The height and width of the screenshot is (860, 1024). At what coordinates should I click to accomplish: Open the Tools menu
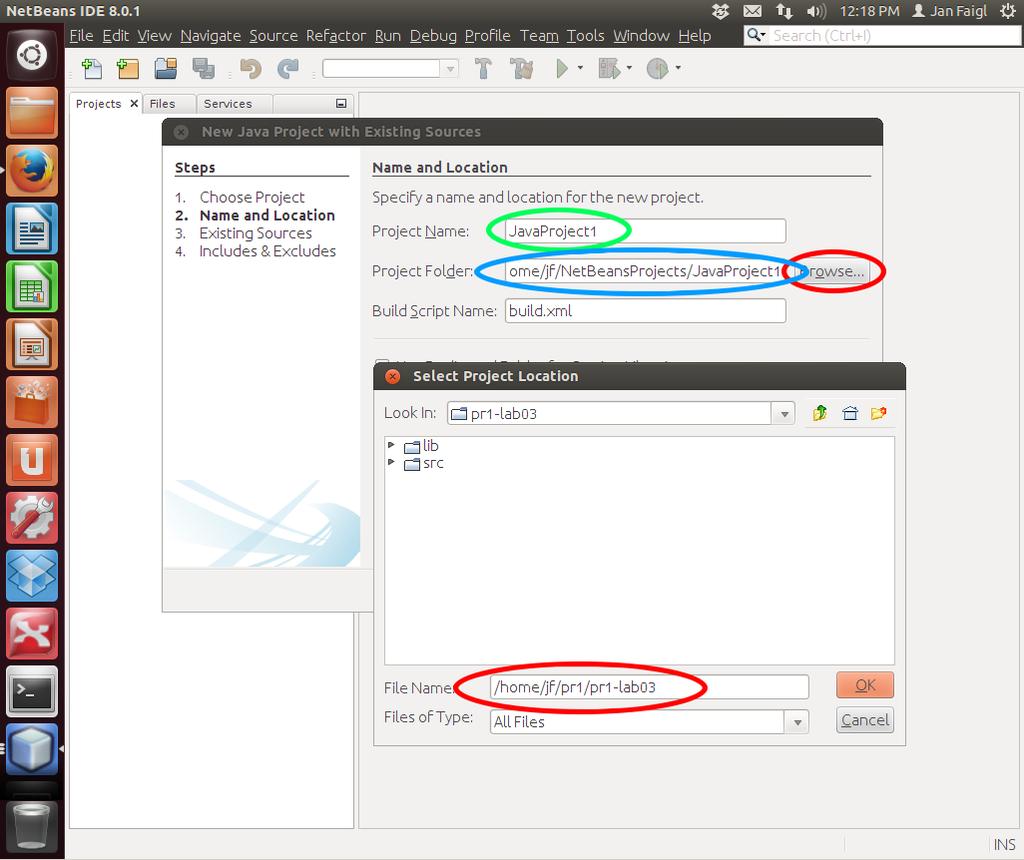click(585, 35)
